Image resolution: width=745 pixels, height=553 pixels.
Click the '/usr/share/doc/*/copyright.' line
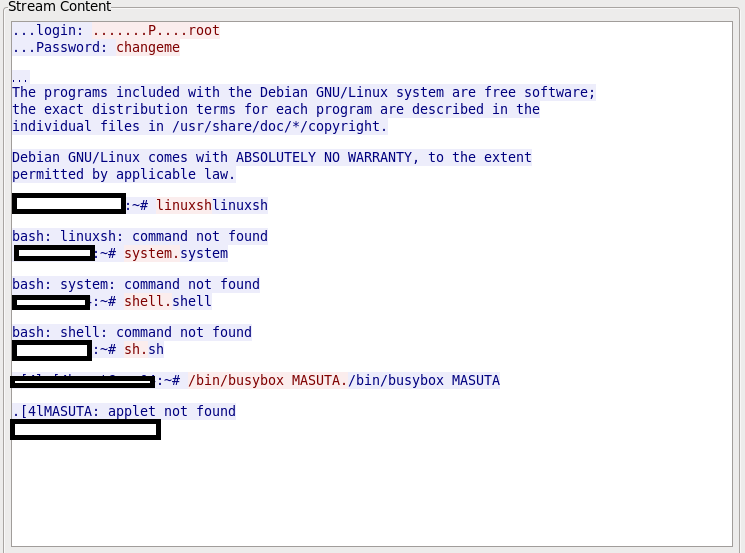(200, 126)
